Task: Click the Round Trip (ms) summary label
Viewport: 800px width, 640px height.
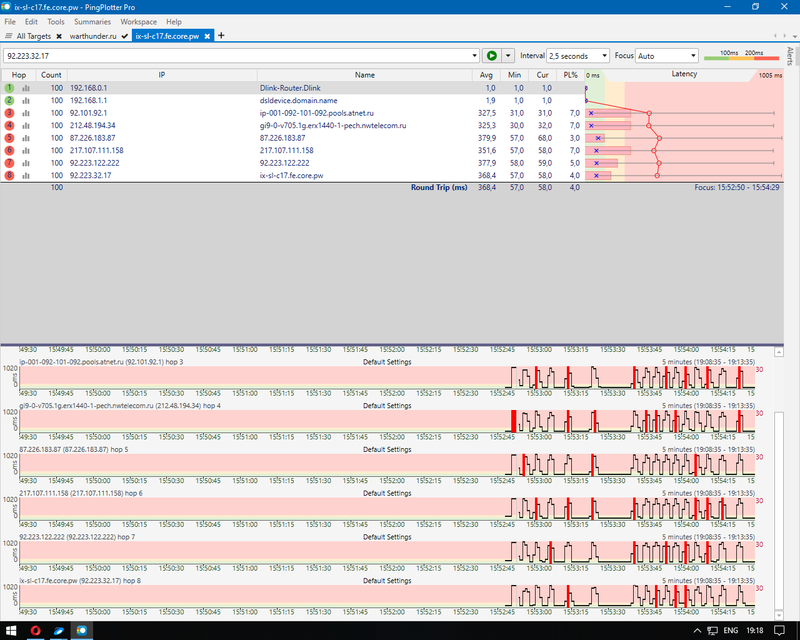Action: point(439,187)
